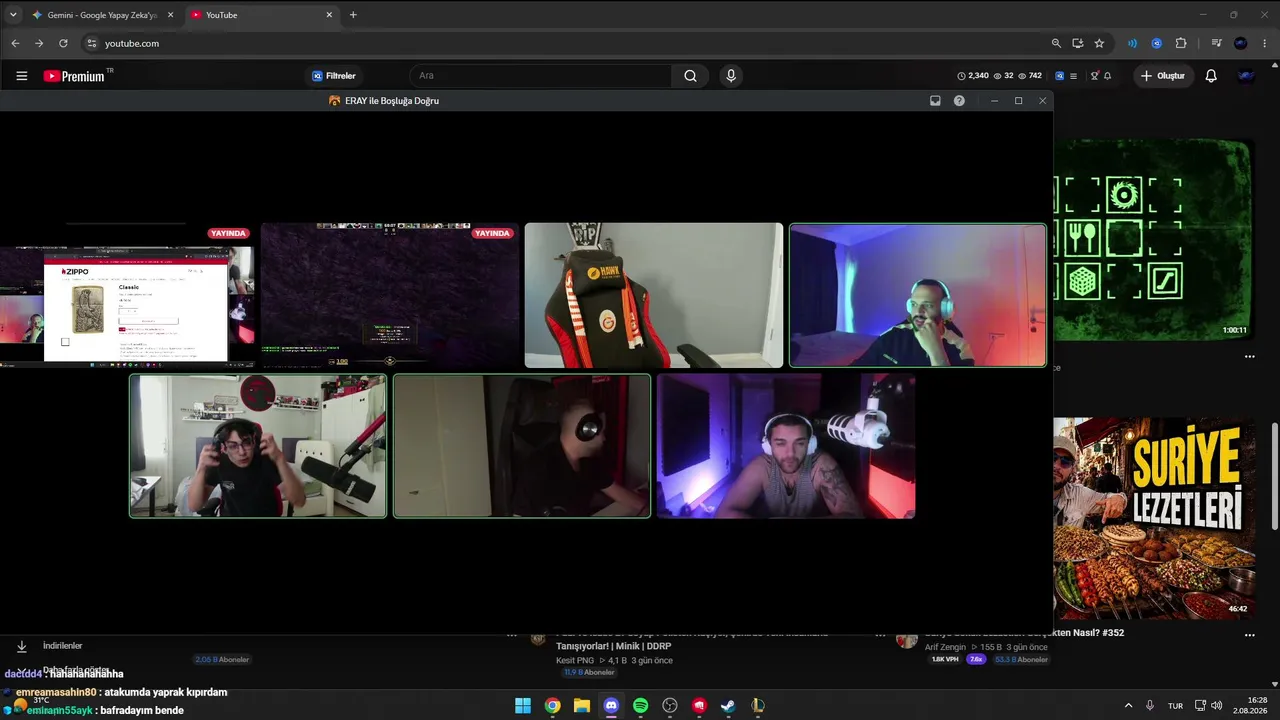
Task: Select the Zippo screen share tile
Action: 127,296
